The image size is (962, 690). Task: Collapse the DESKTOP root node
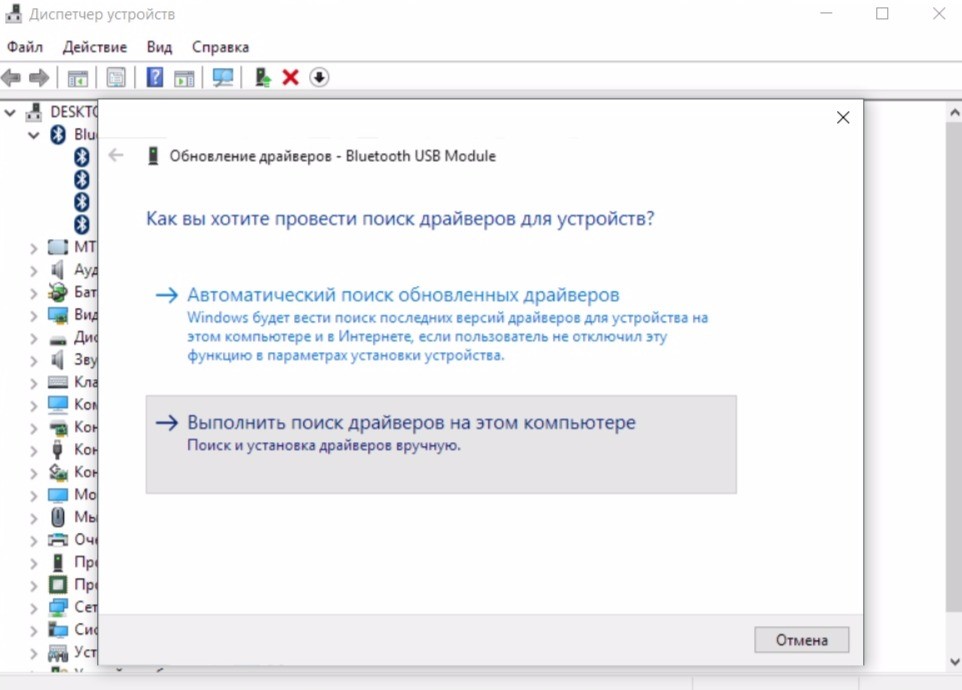tap(10, 112)
